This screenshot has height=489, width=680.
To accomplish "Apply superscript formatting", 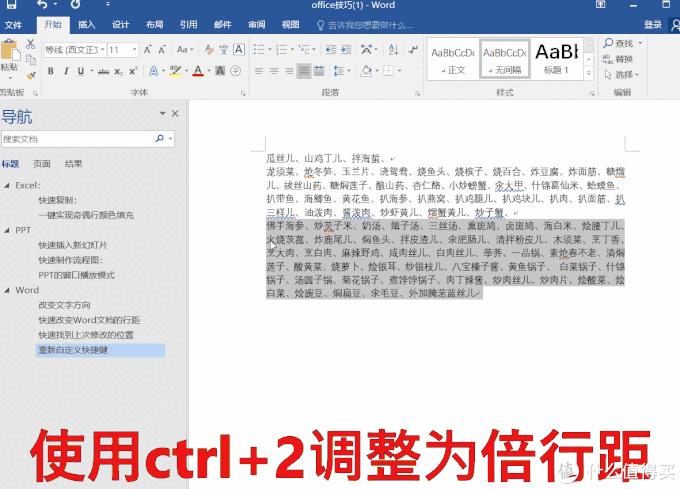I will pos(133,71).
